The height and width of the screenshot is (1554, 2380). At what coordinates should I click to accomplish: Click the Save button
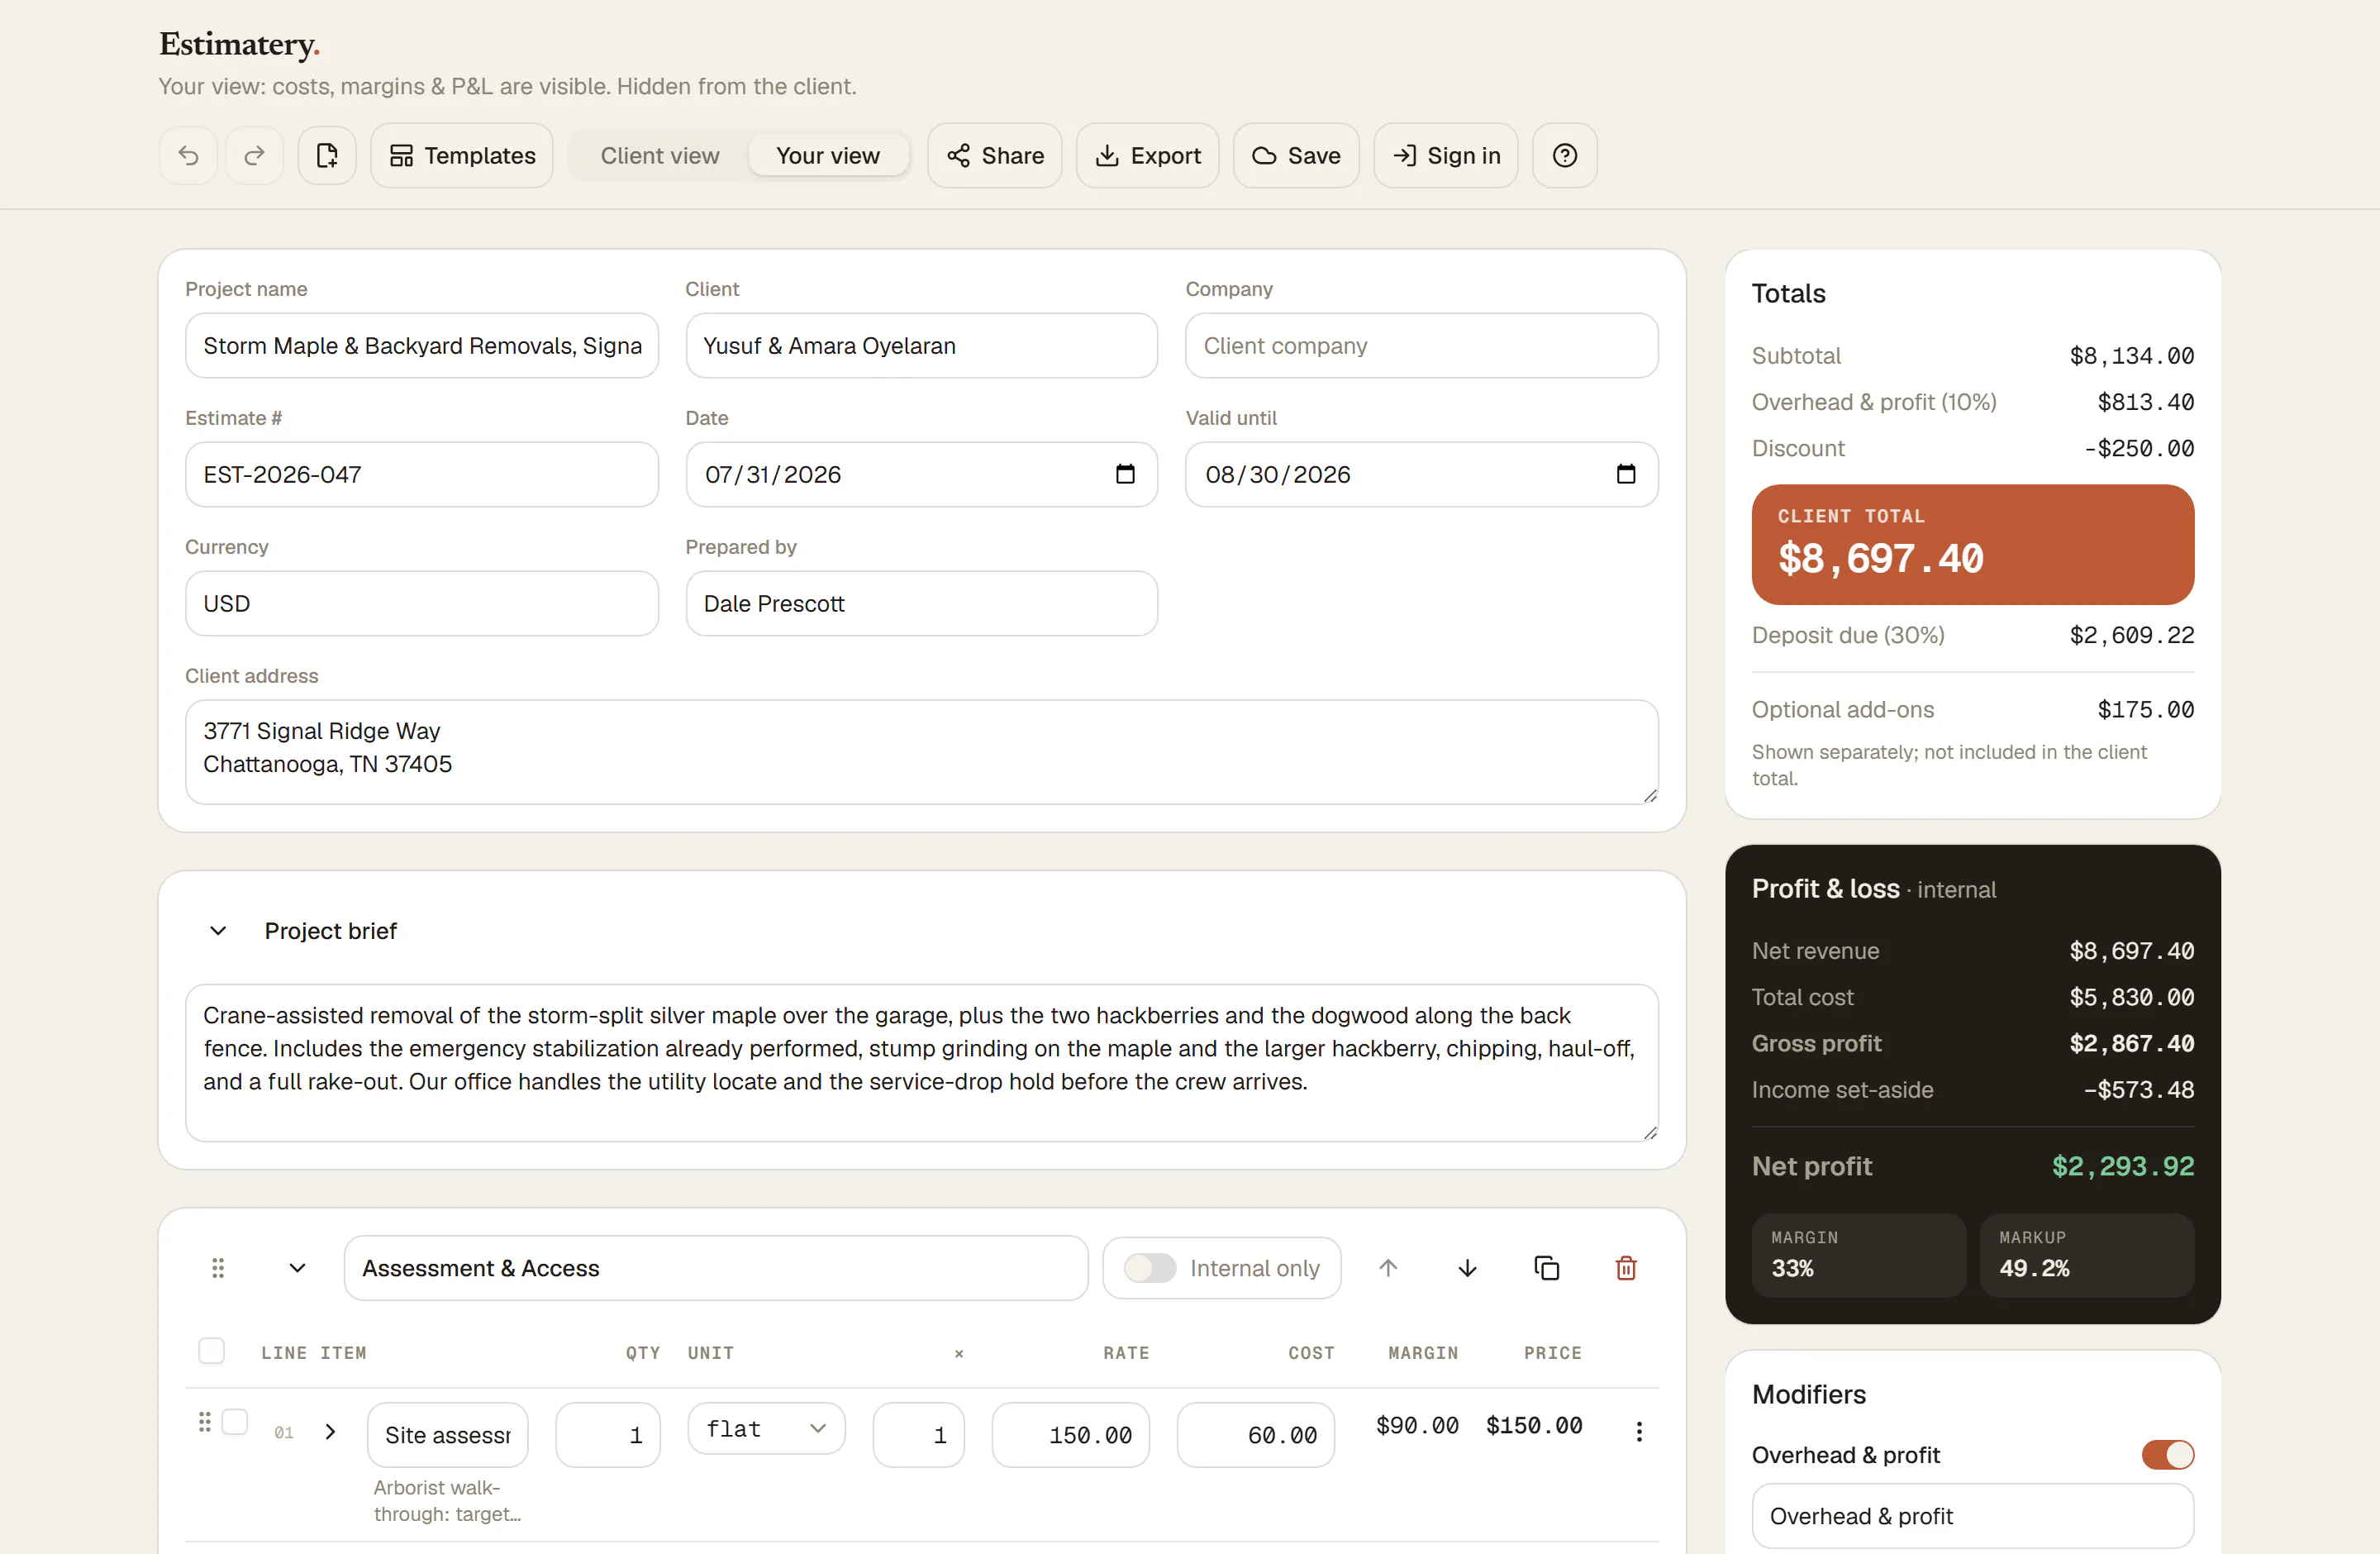click(1296, 156)
